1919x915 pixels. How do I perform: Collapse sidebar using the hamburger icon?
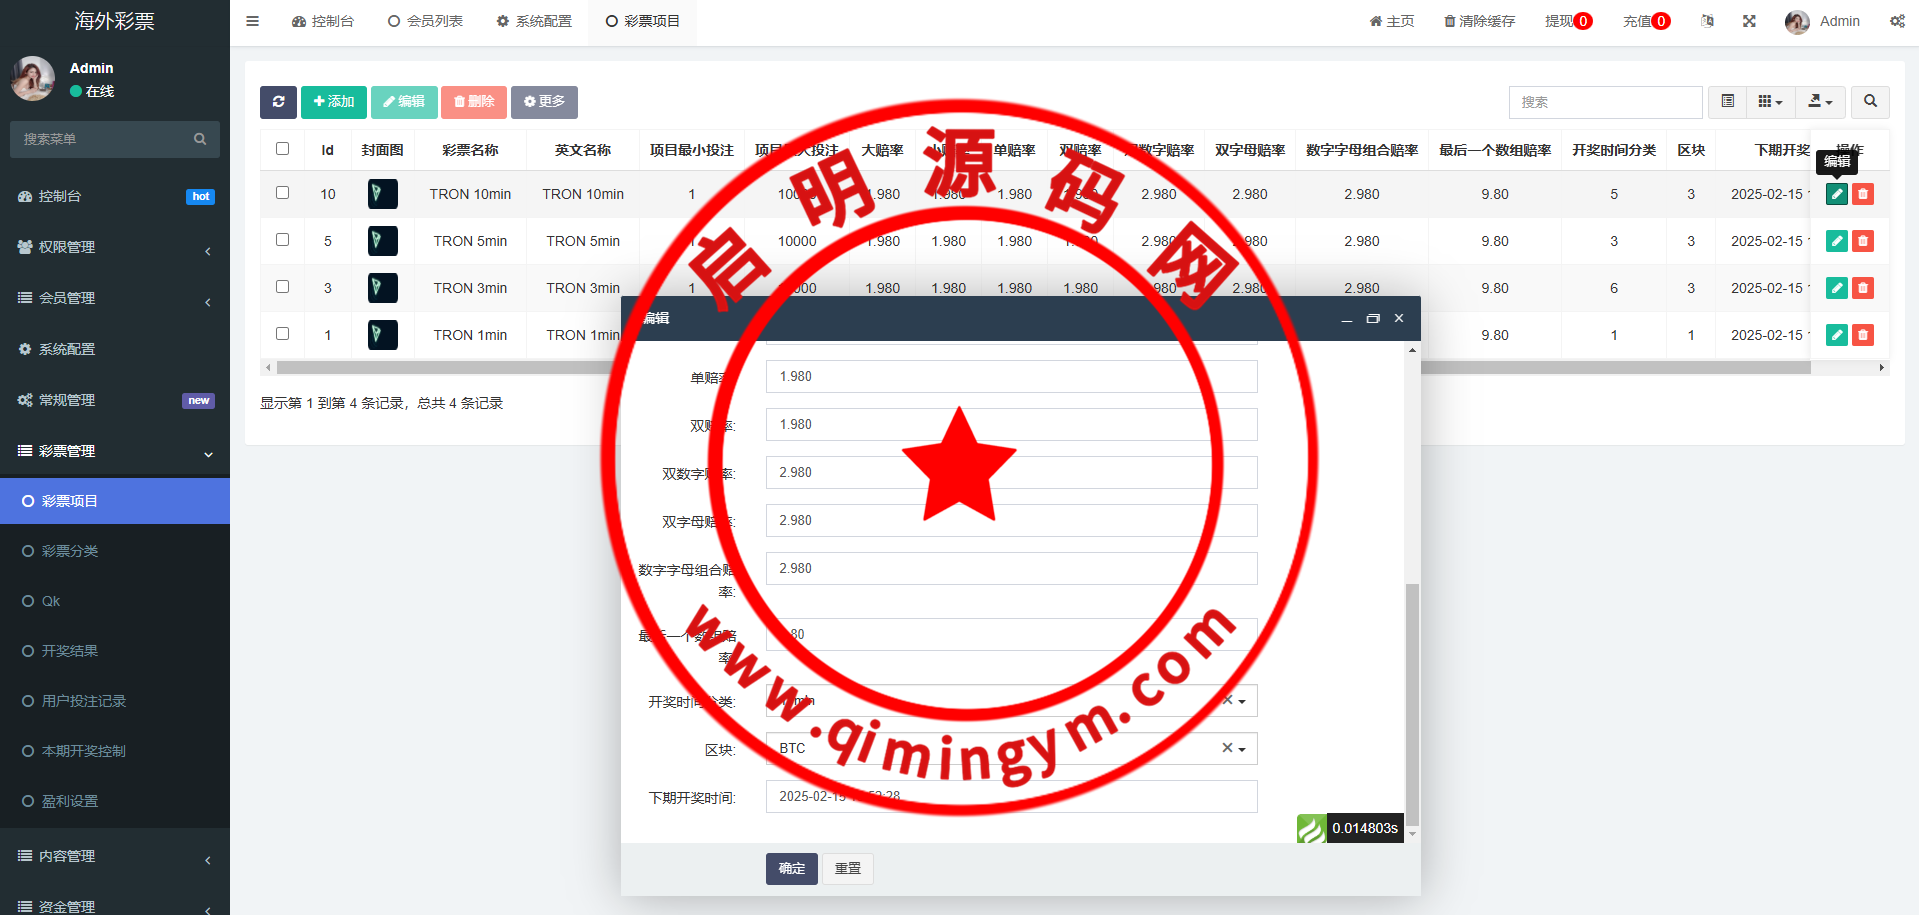(252, 21)
